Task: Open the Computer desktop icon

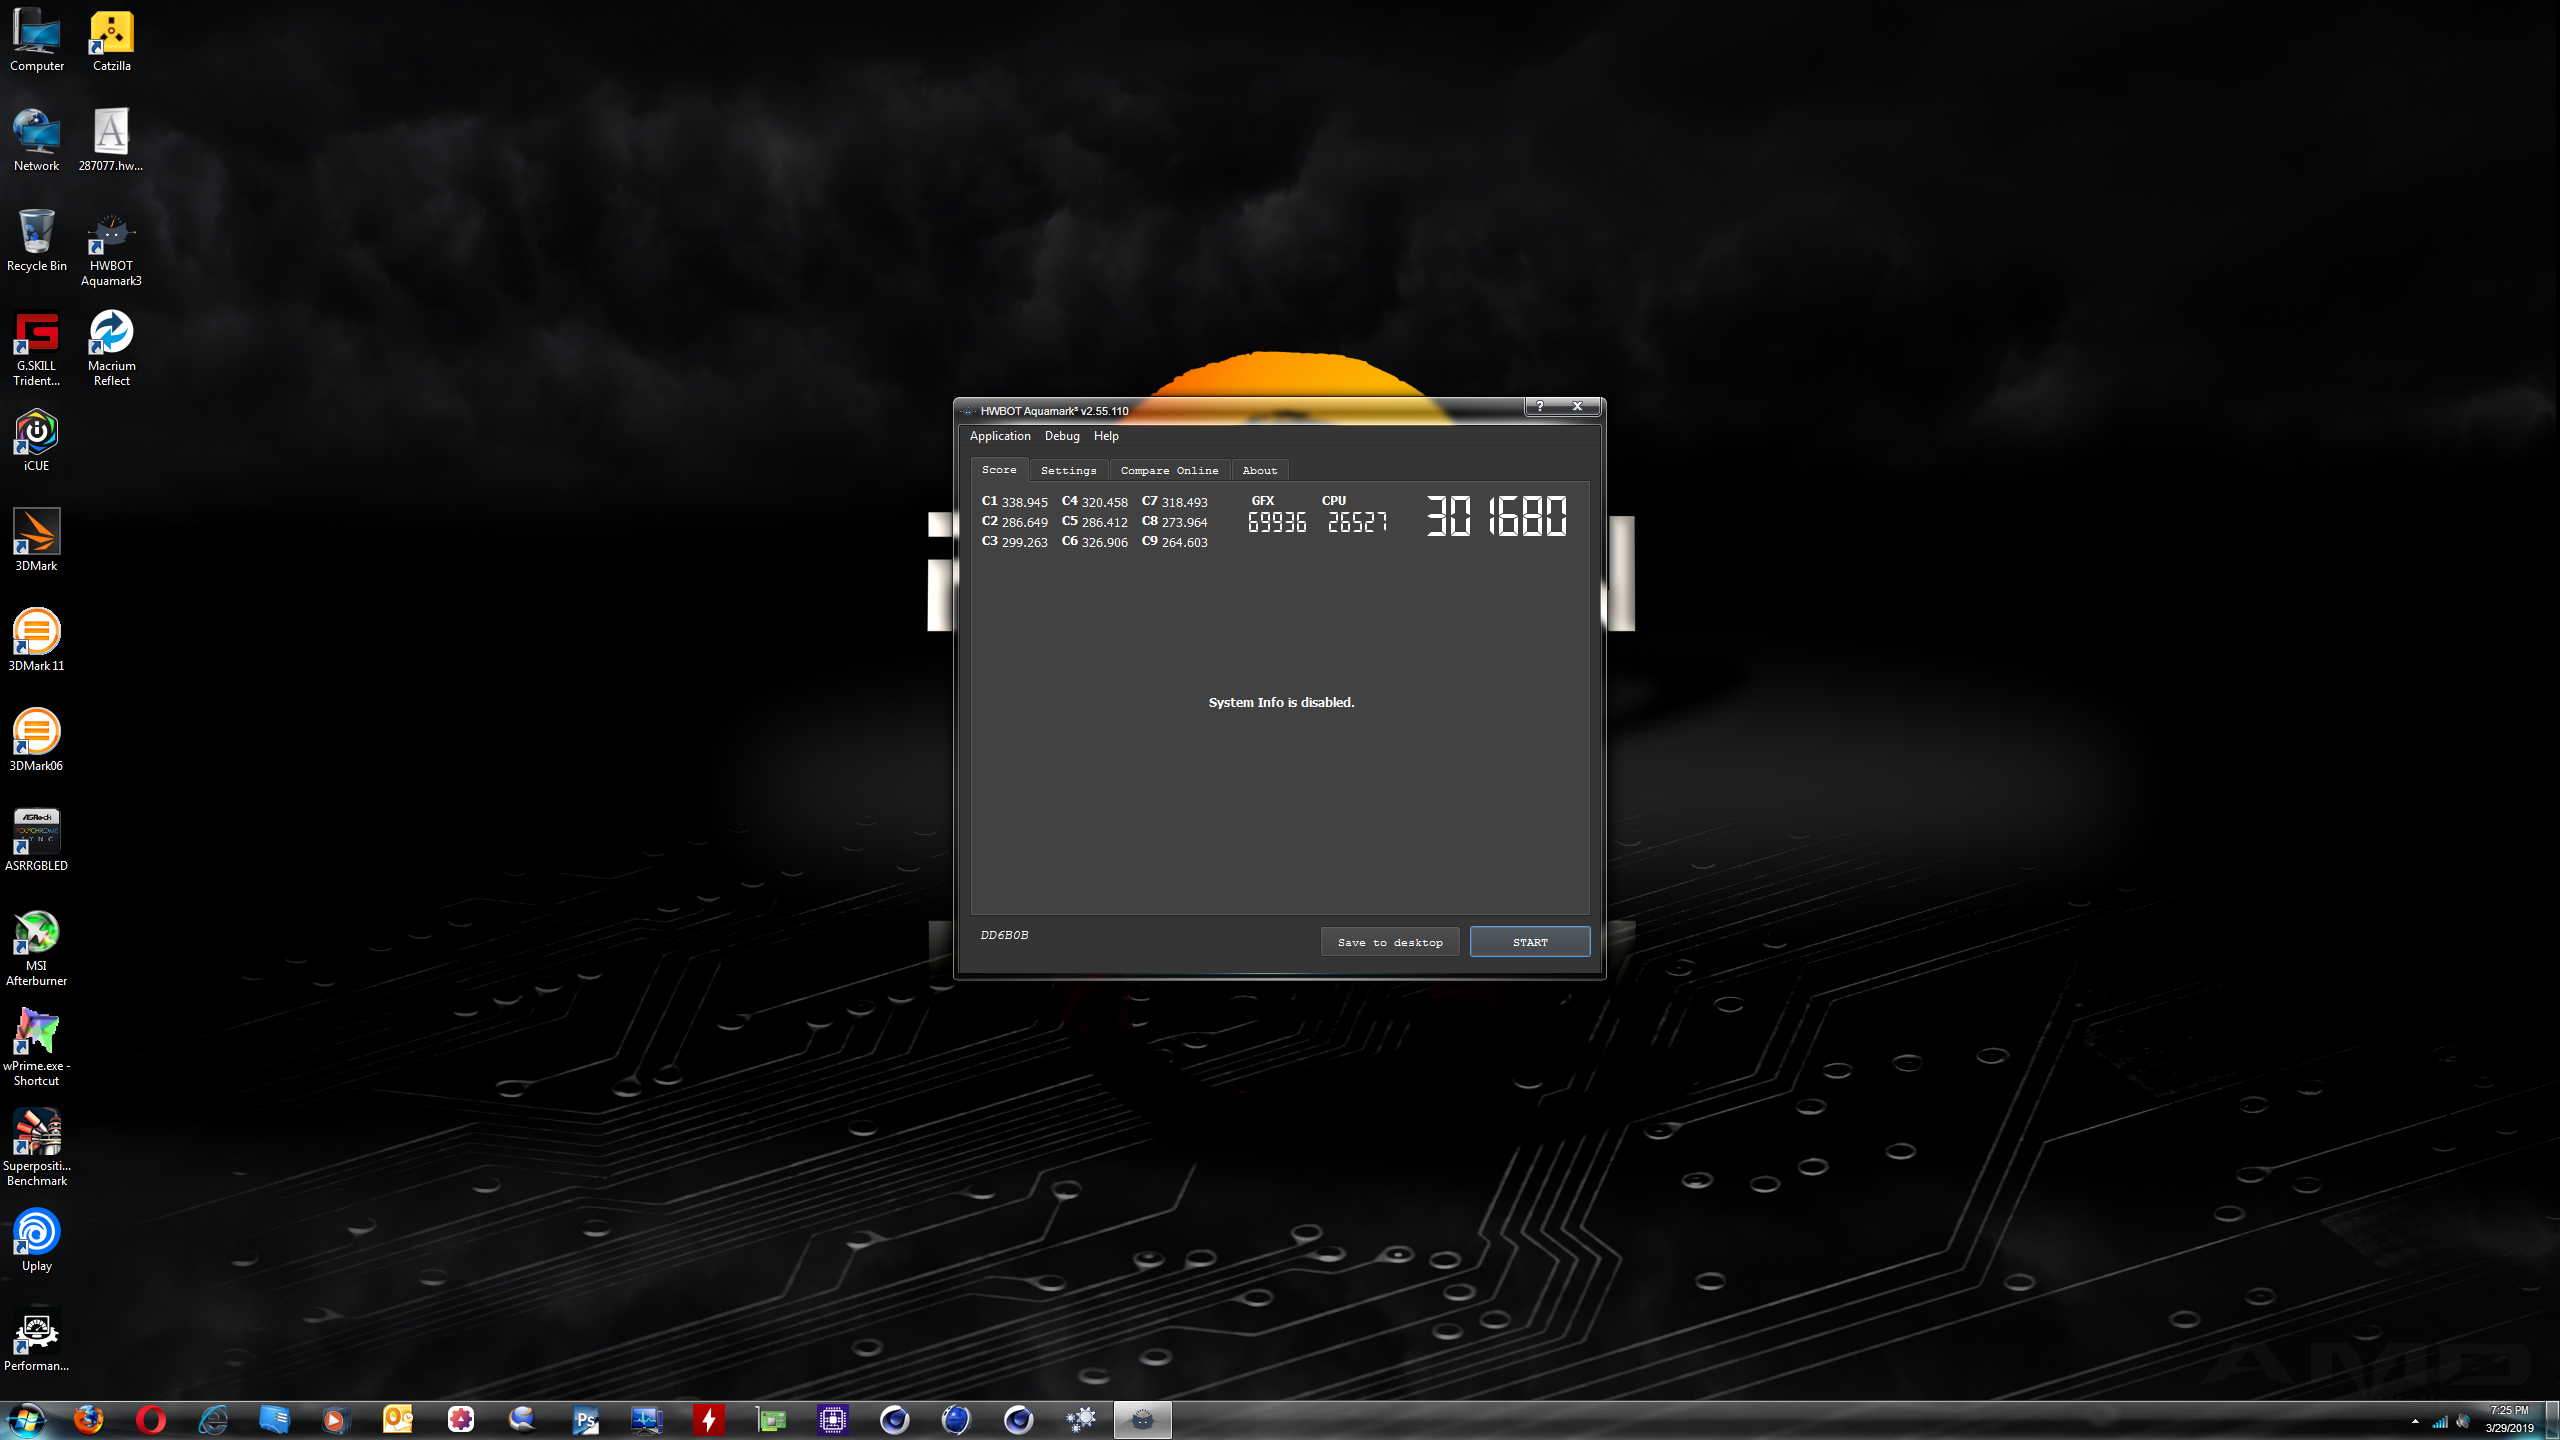Action: 37,41
